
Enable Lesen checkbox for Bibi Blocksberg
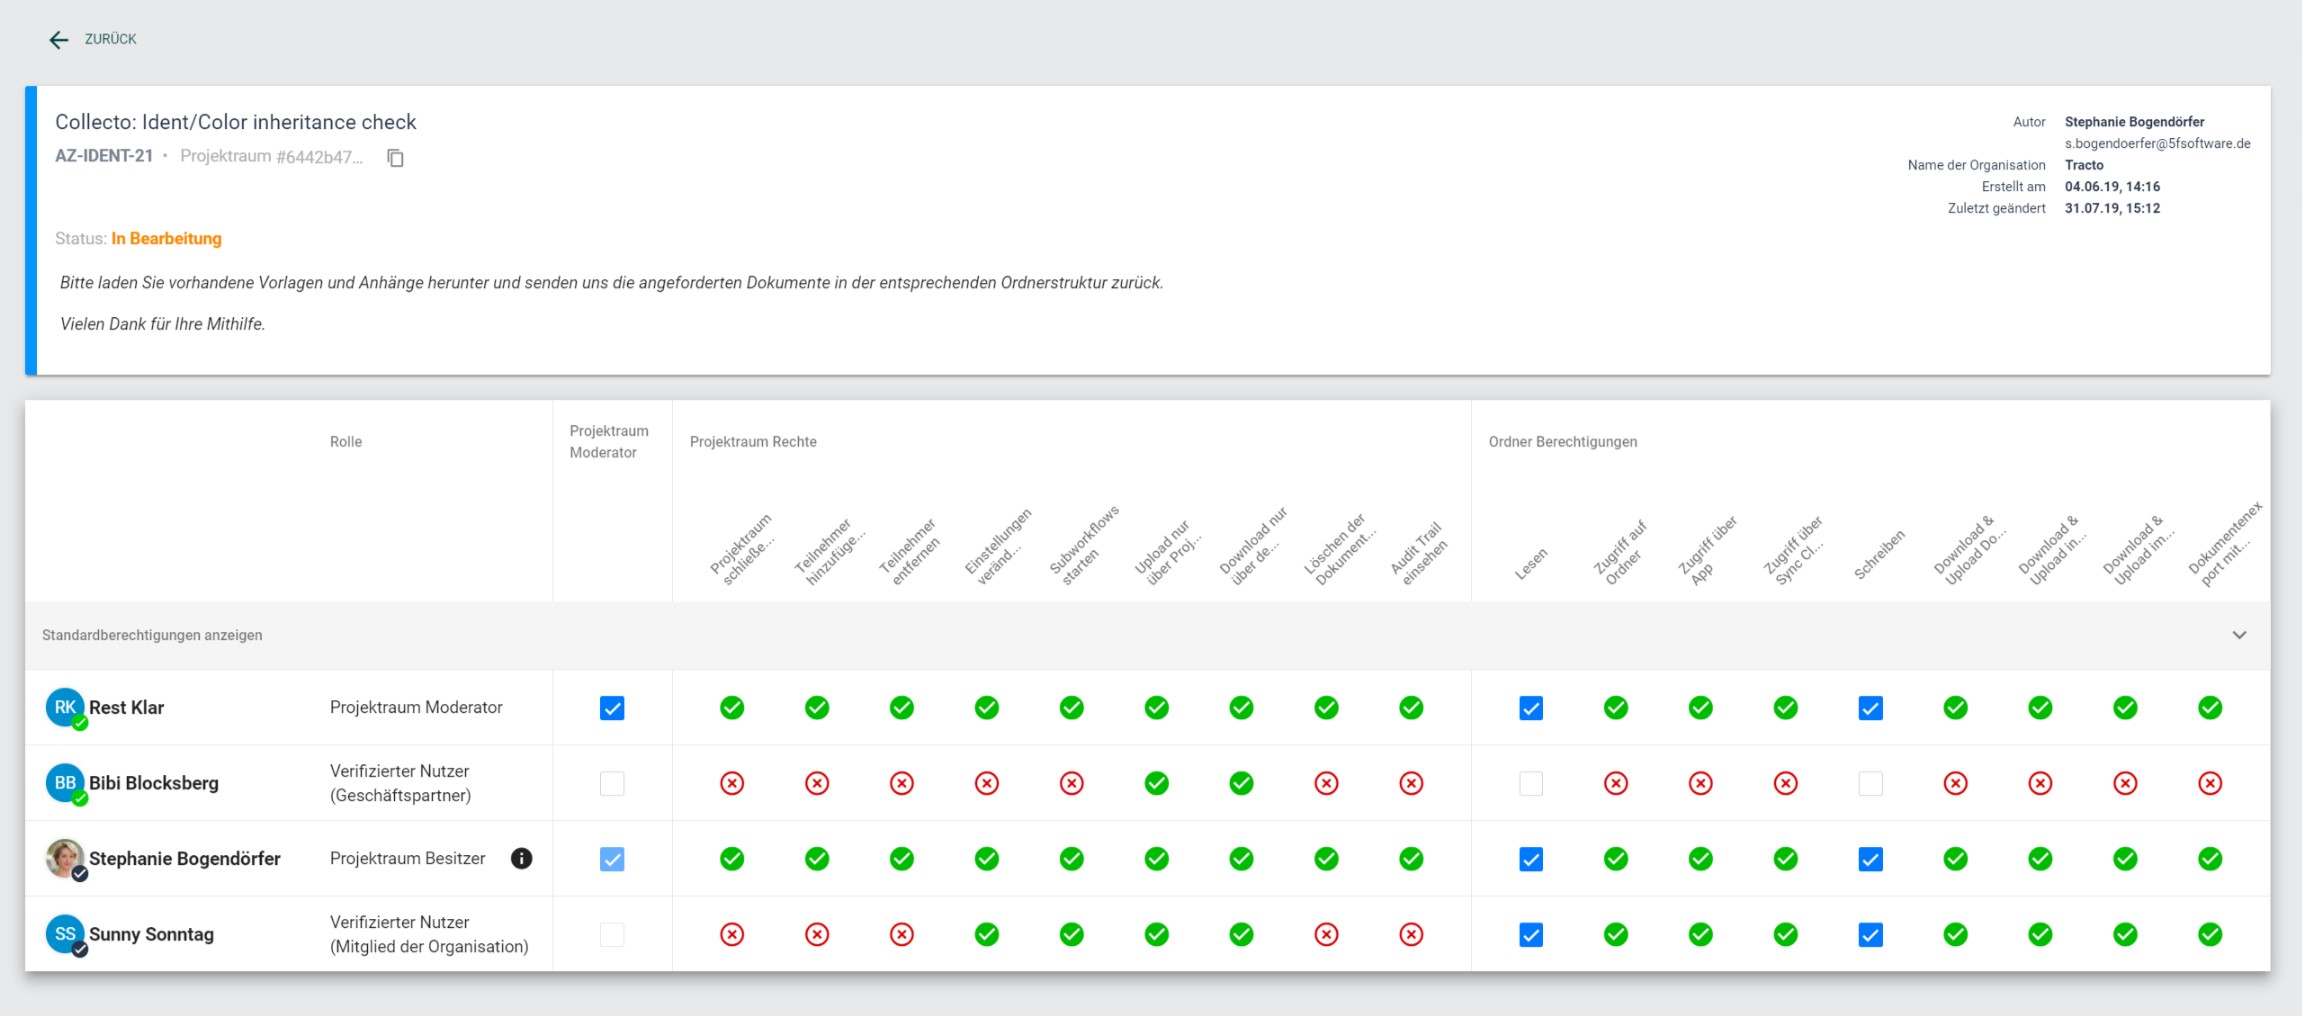point(1531,783)
